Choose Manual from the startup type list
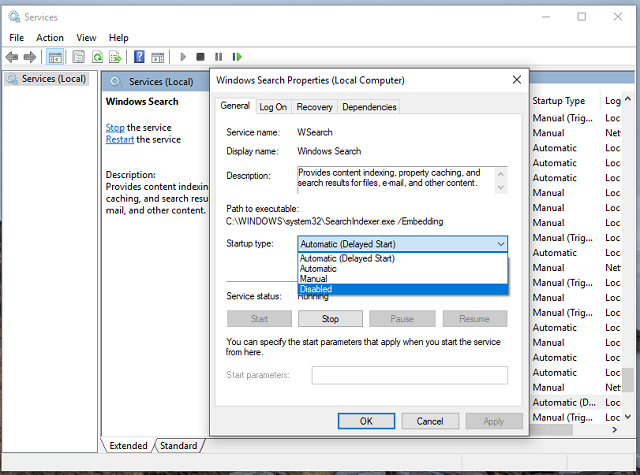Screen dimensions: 640x475 402,279
